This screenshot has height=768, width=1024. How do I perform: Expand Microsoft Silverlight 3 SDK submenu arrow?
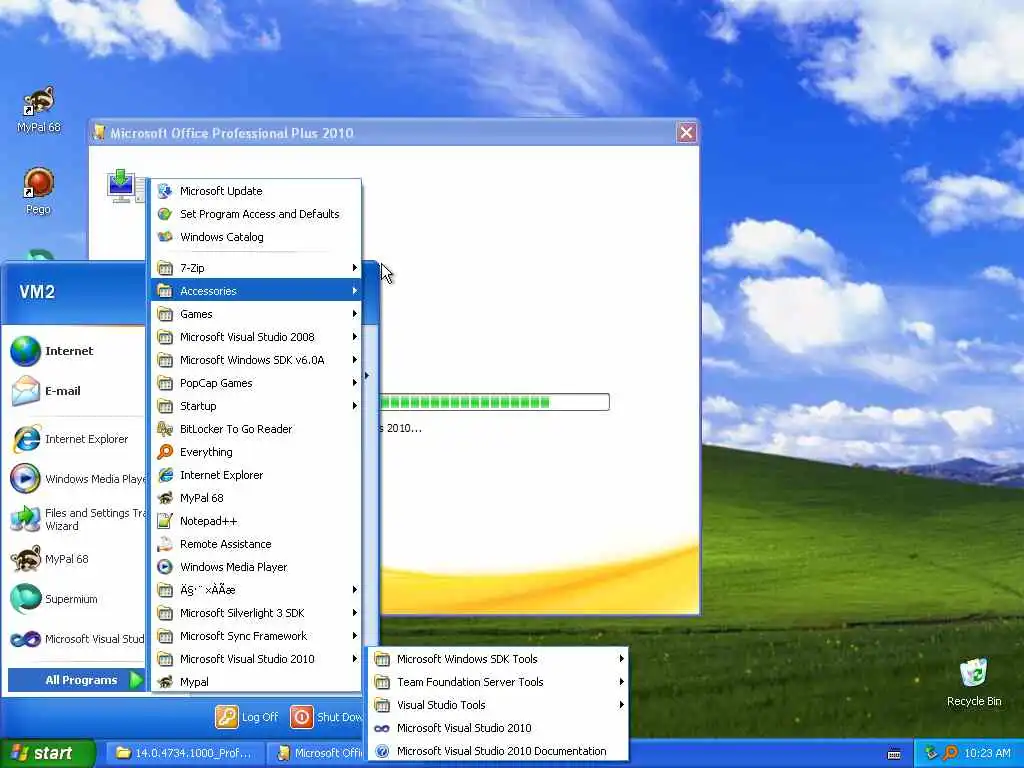click(355, 613)
